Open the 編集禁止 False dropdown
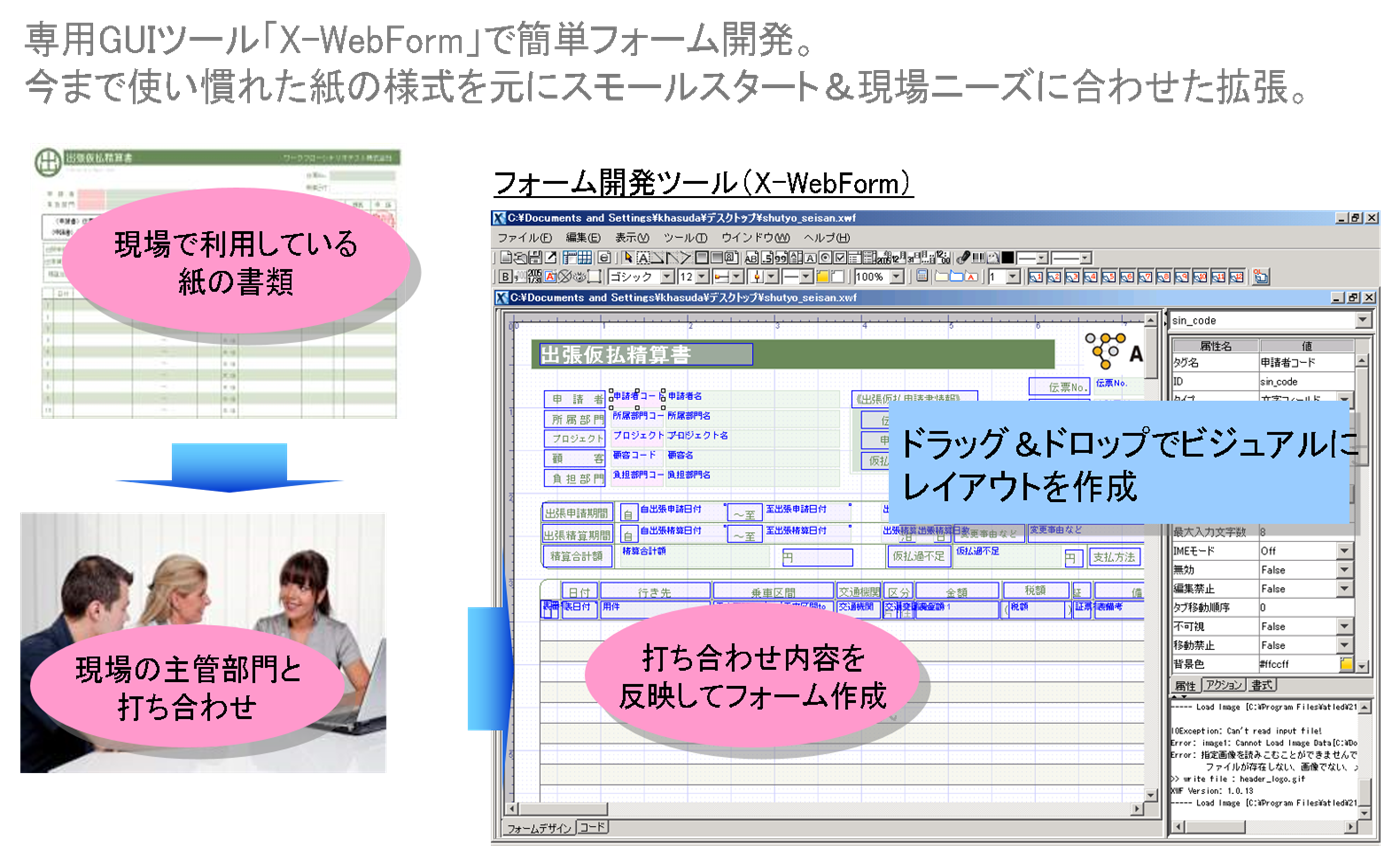 [x=1346, y=588]
